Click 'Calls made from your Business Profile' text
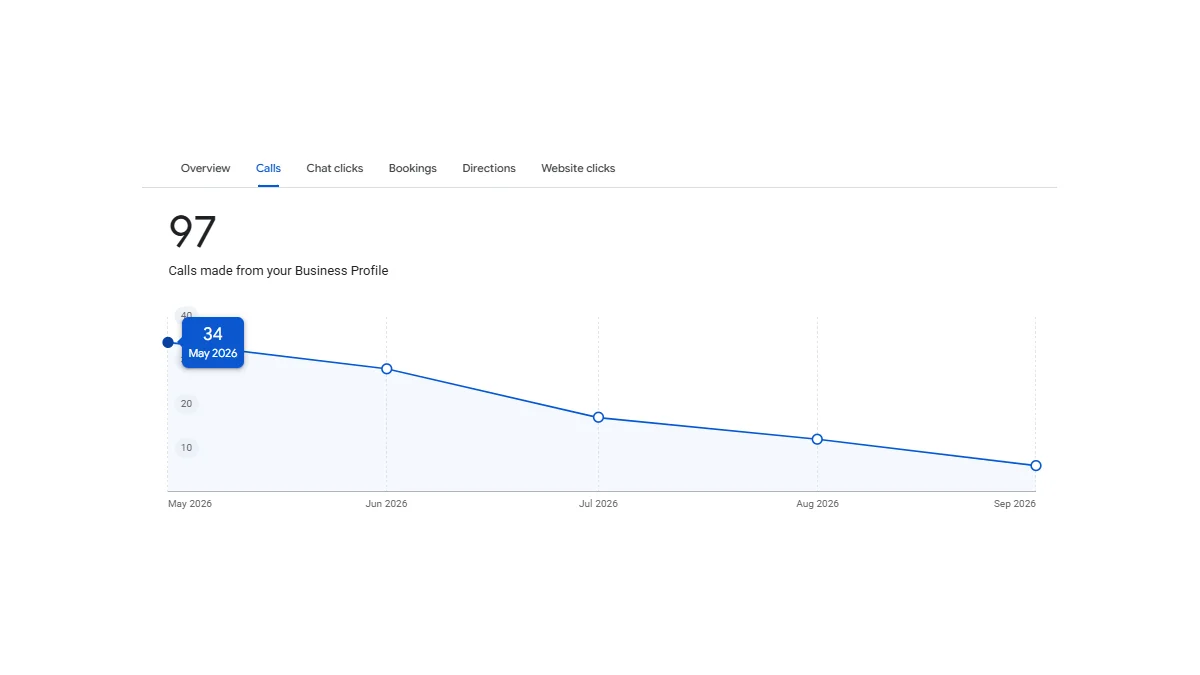Screen dimensions: 1200x675 pyautogui.click(x=278, y=271)
